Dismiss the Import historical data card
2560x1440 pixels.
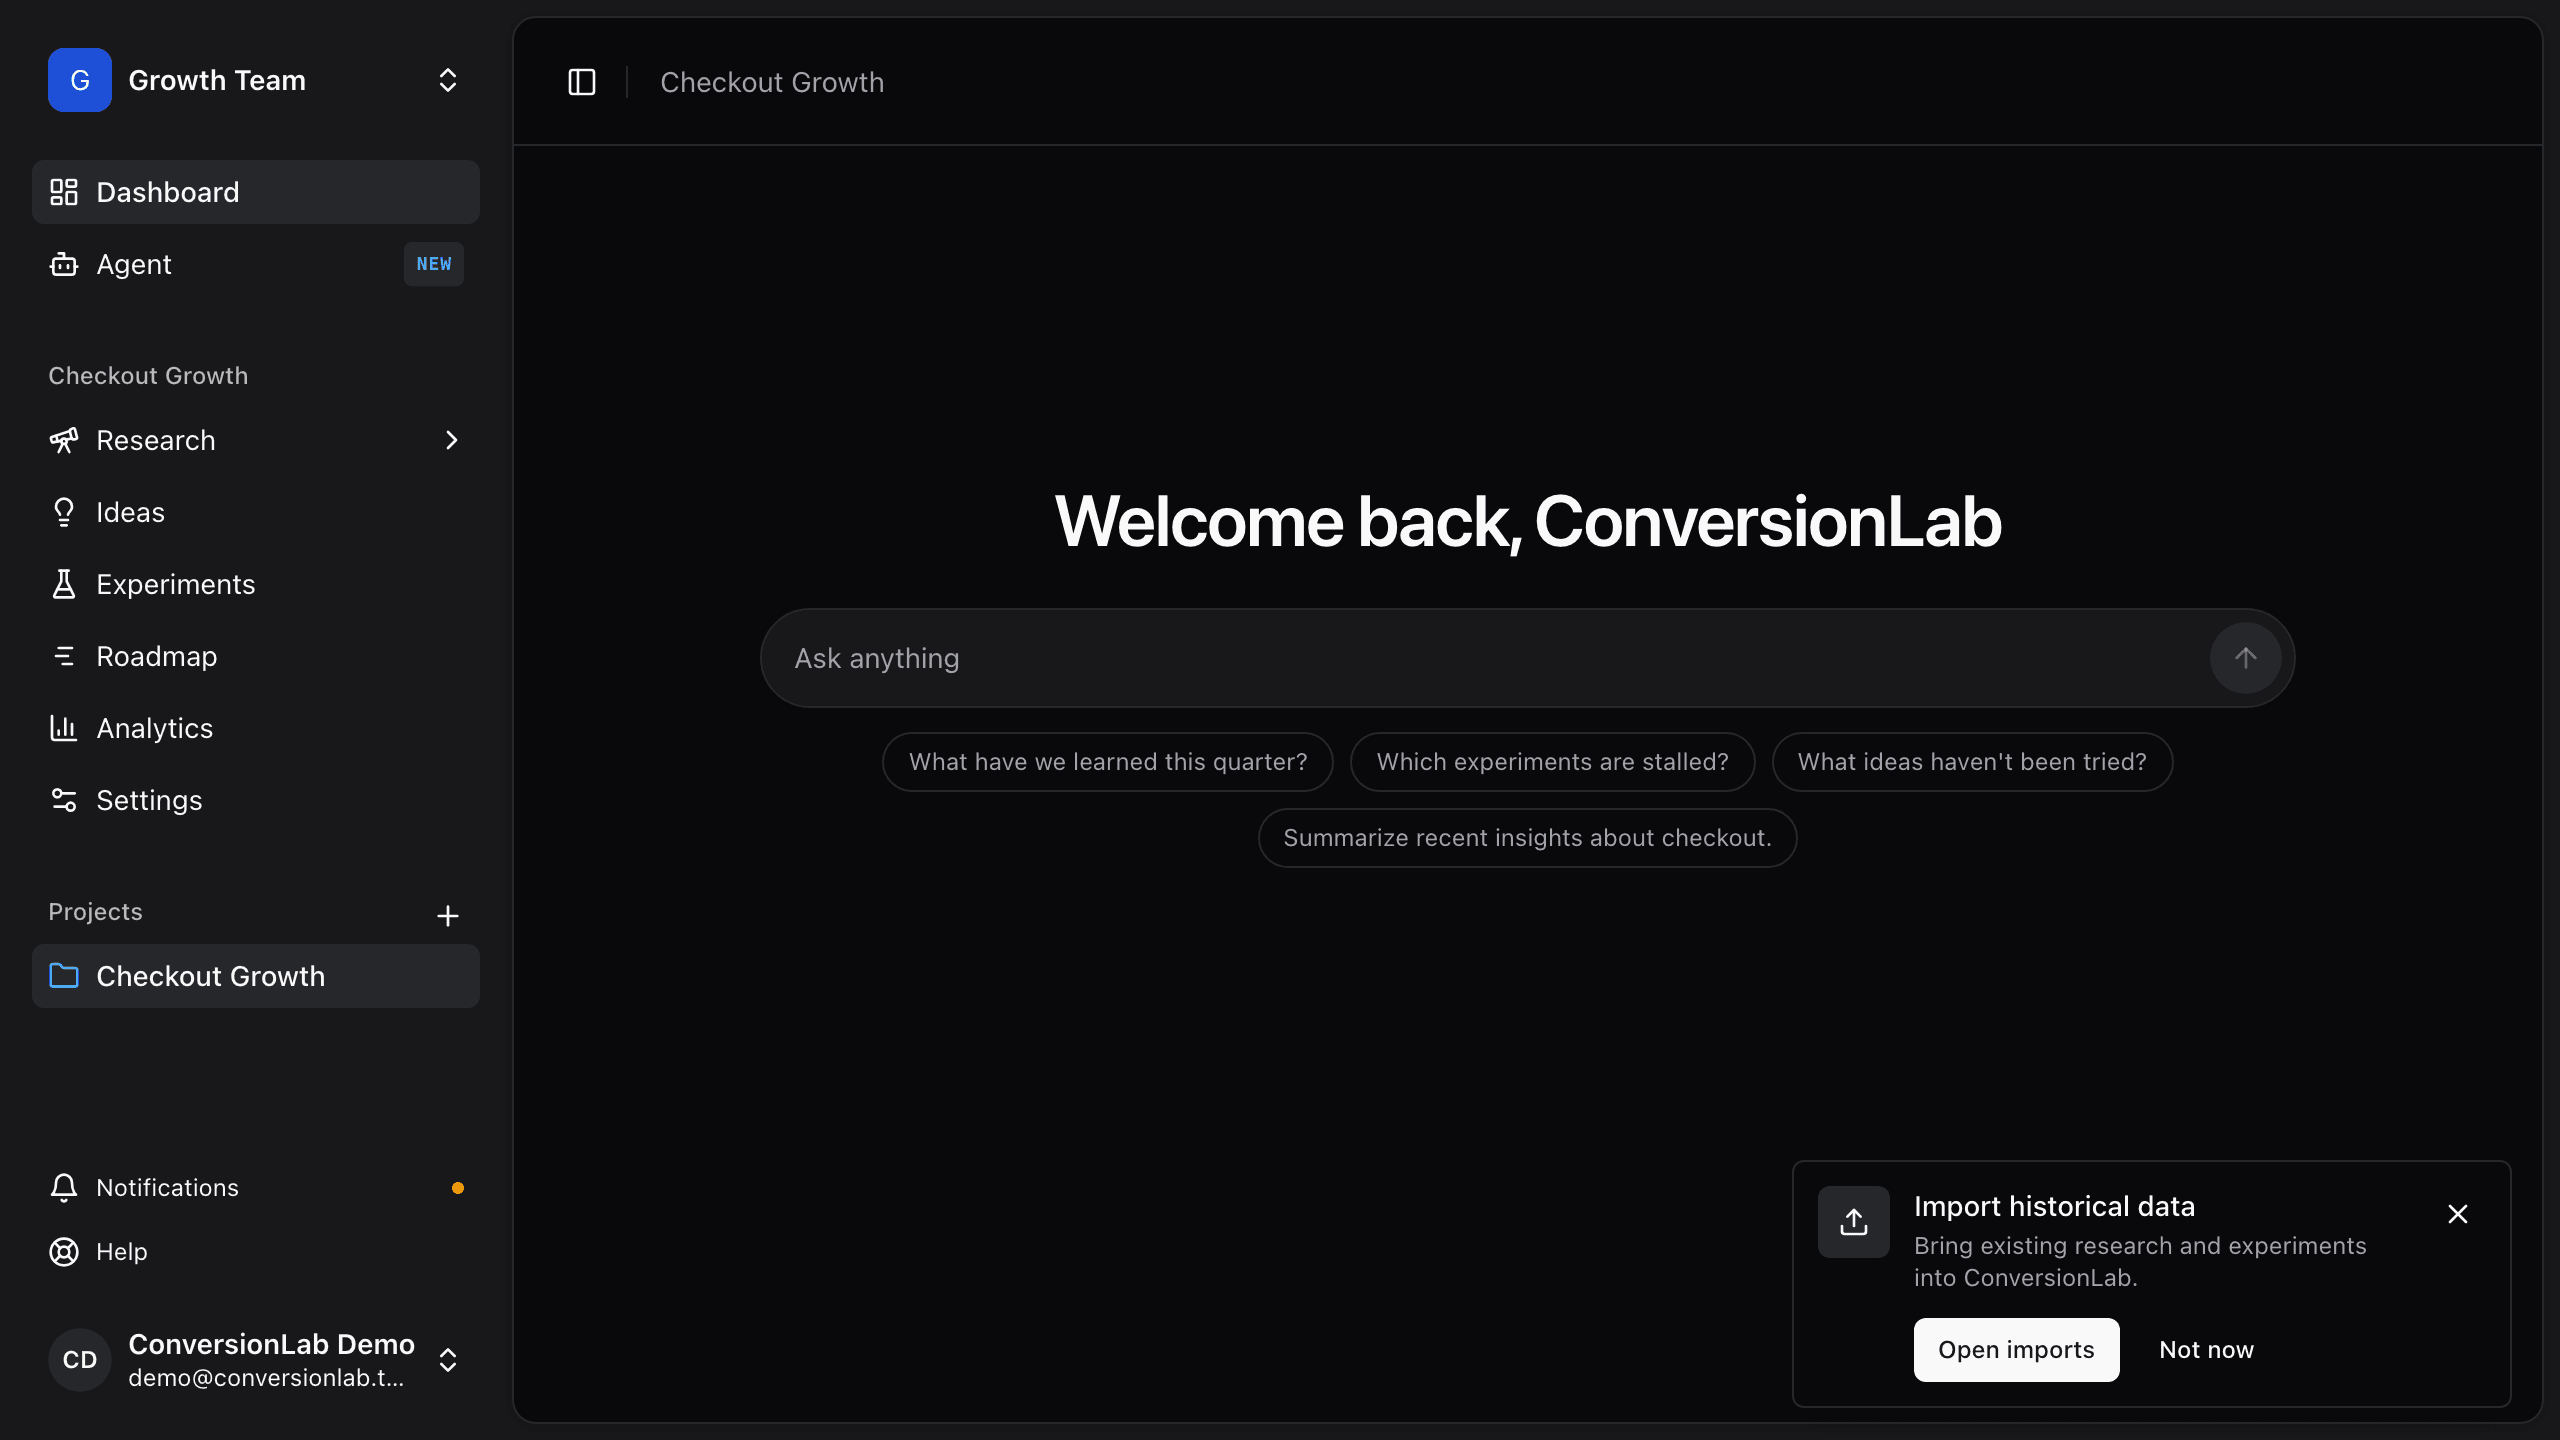coord(2458,1214)
